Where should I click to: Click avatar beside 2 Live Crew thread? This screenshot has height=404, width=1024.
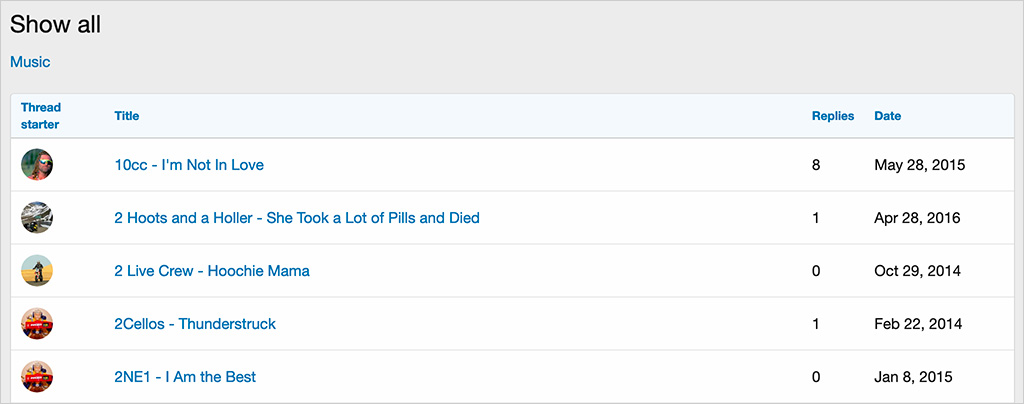pyautogui.click(x=37, y=270)
